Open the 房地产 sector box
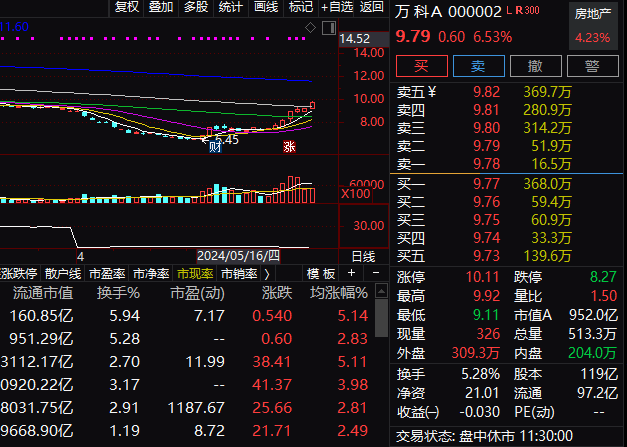This screenshot has width=627, height=447. point(593,26)
